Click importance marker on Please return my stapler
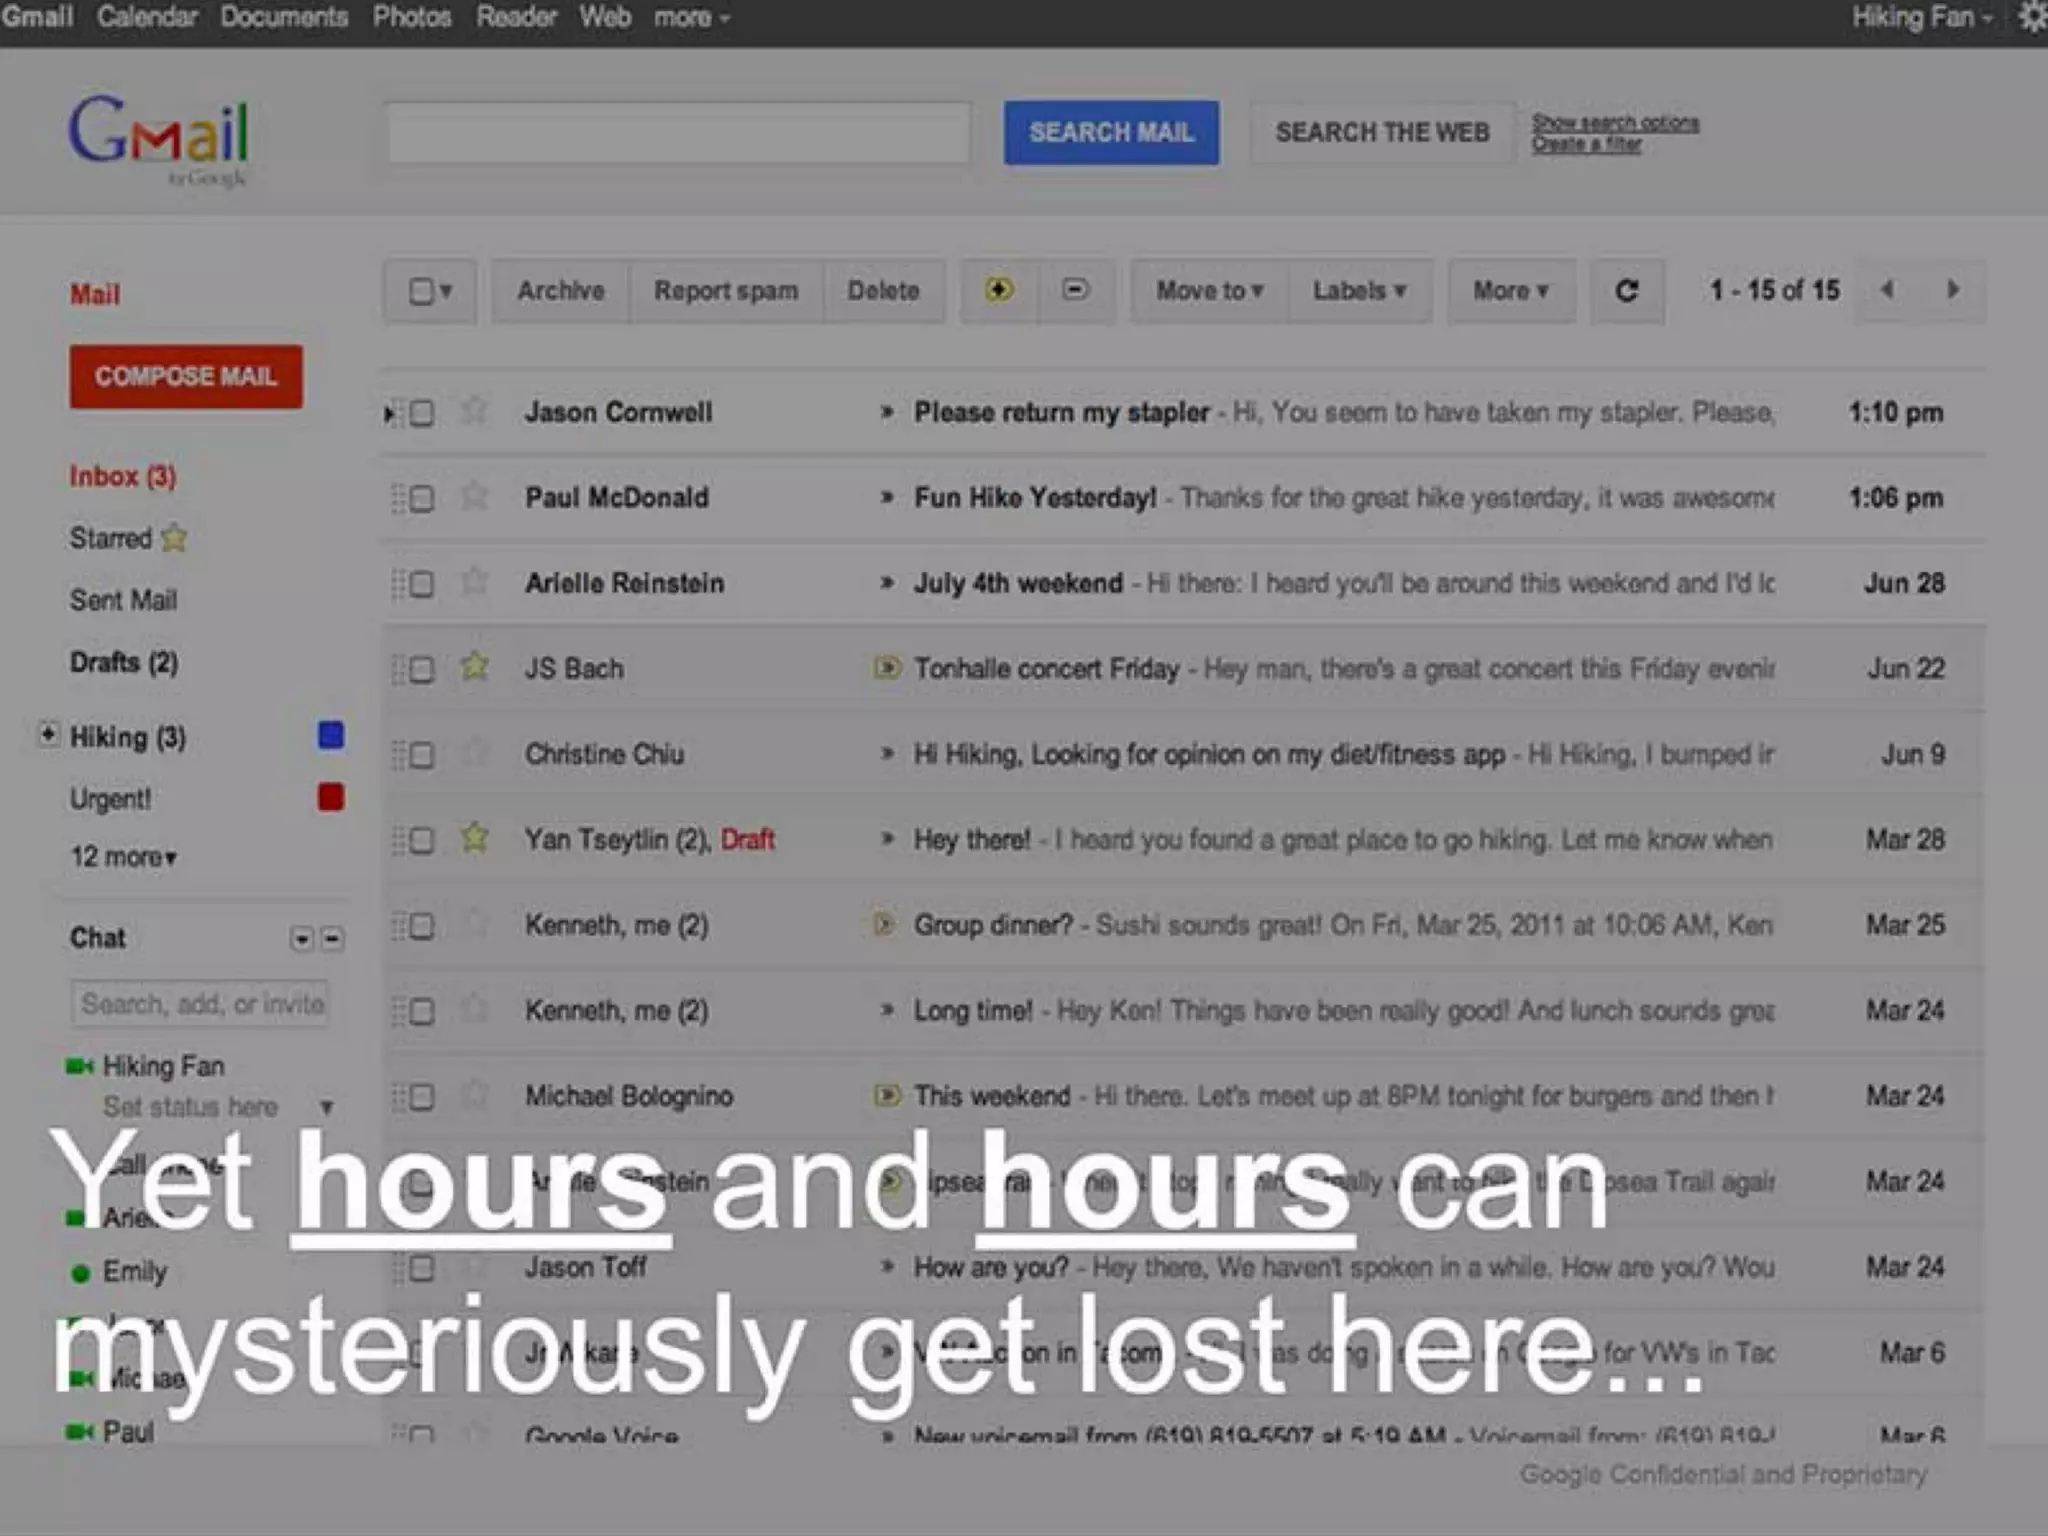The image size is (2048, 1536). 886,412
